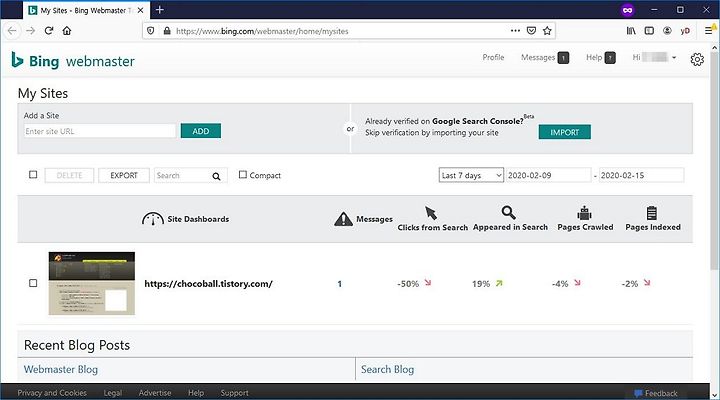Open the Firefox hamburger menu
The height and width of the screenshot is (400, 720).
709,31
